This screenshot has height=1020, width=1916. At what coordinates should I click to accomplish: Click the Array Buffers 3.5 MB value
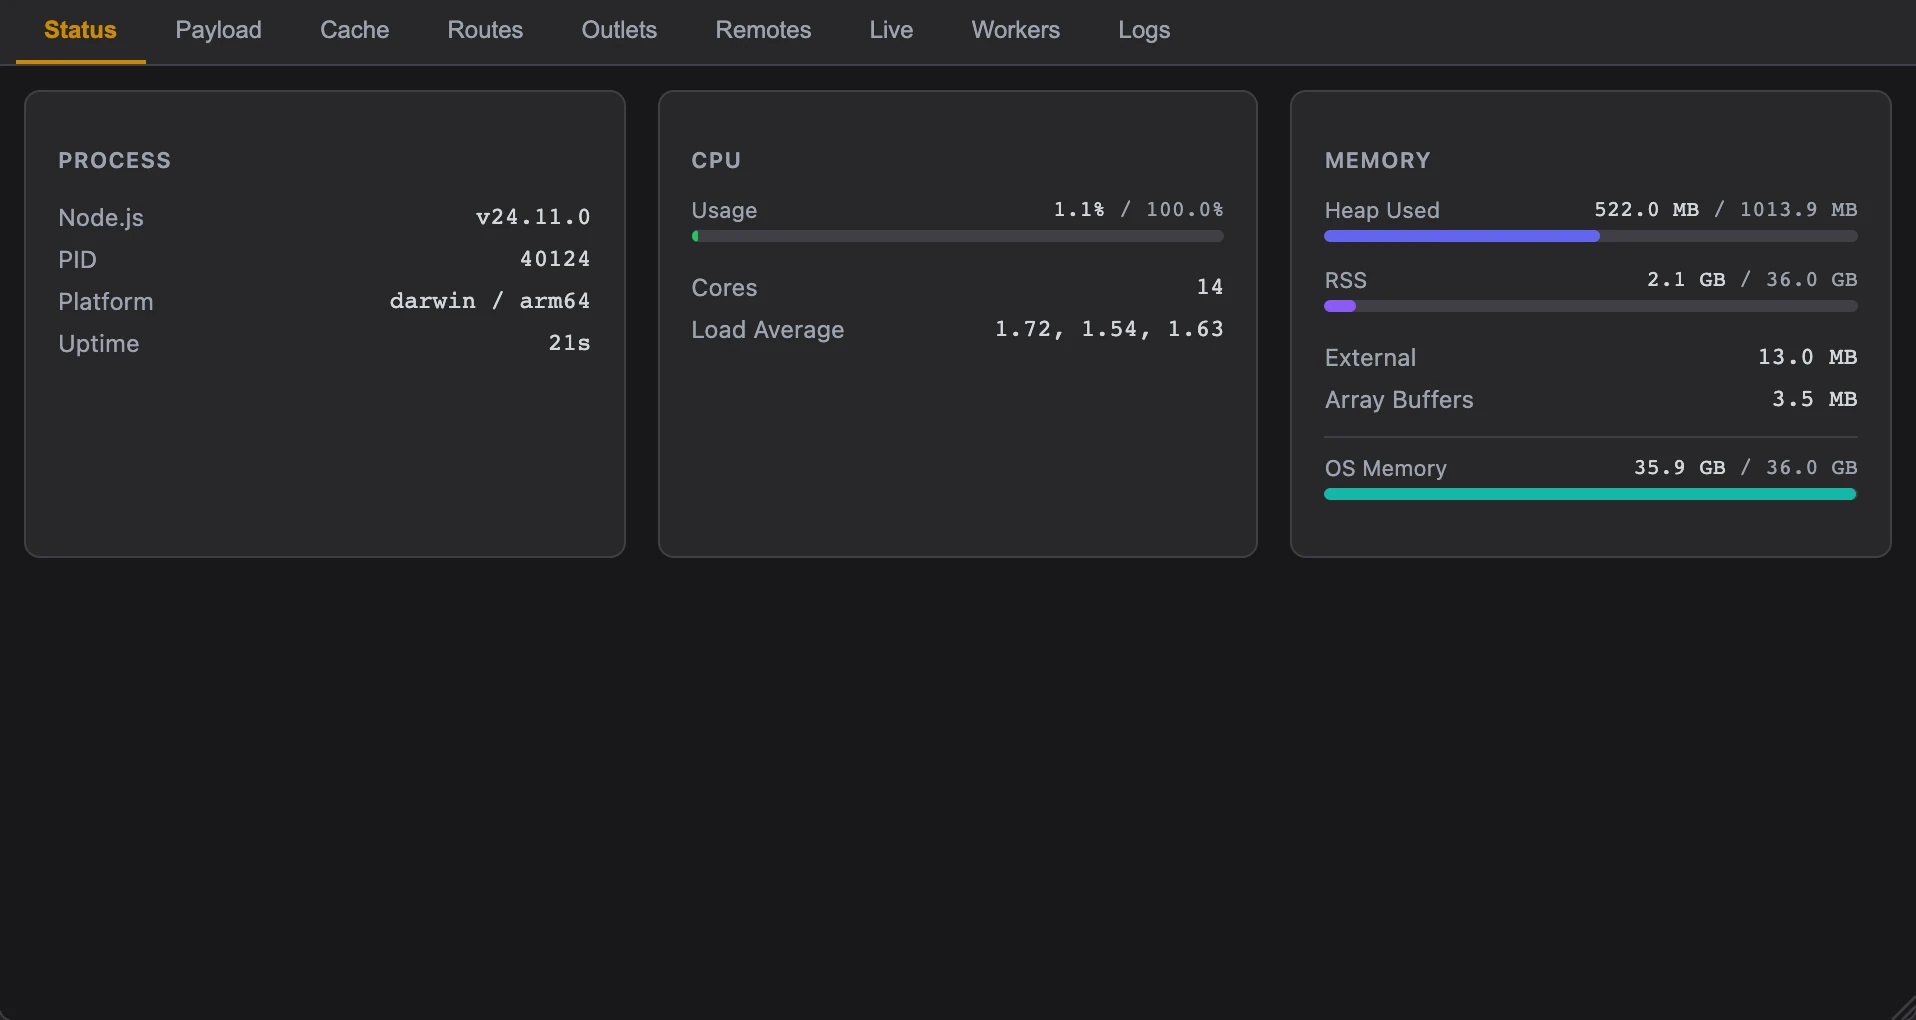coord(1814,399)
